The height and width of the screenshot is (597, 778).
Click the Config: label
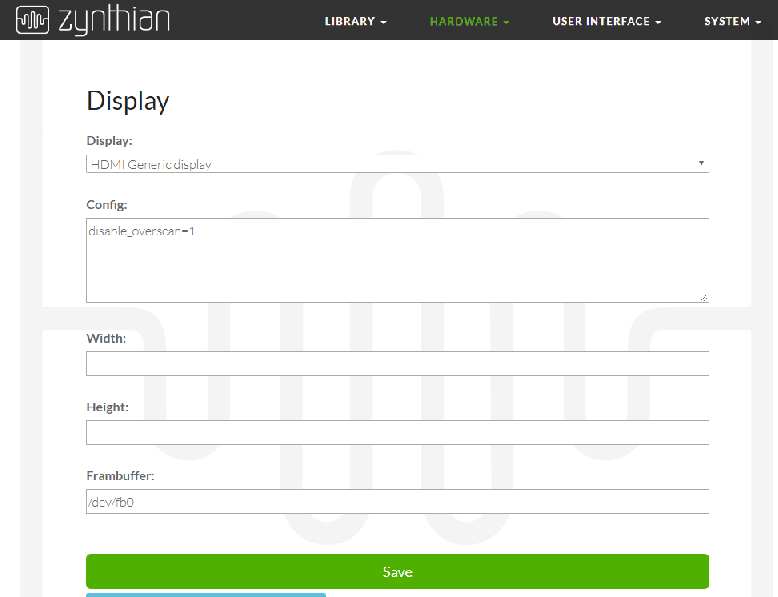click(107, 204)
